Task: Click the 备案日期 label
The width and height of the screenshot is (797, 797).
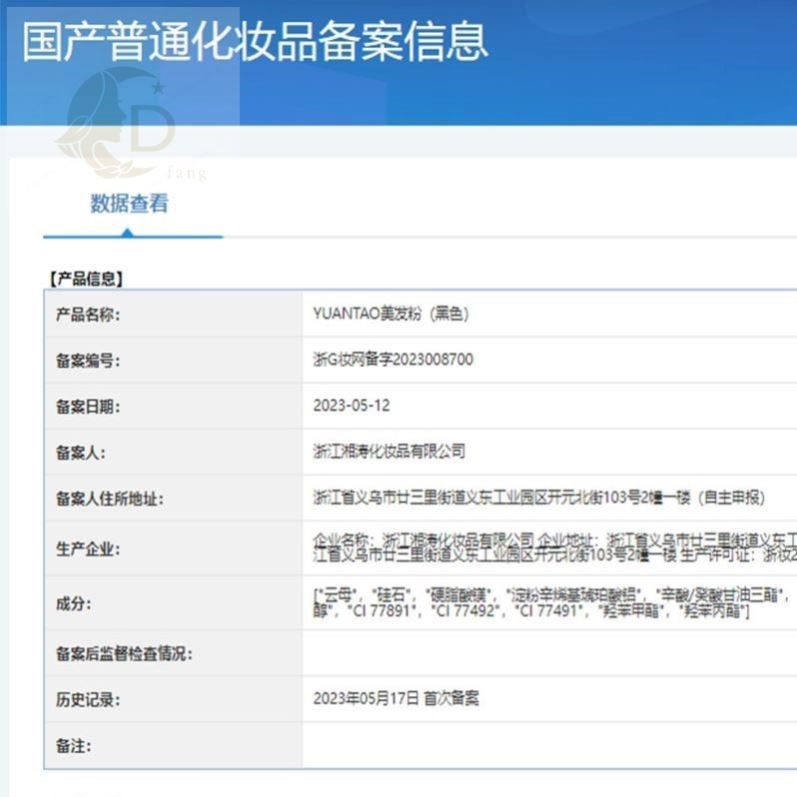Action: (x=88, y=407)
